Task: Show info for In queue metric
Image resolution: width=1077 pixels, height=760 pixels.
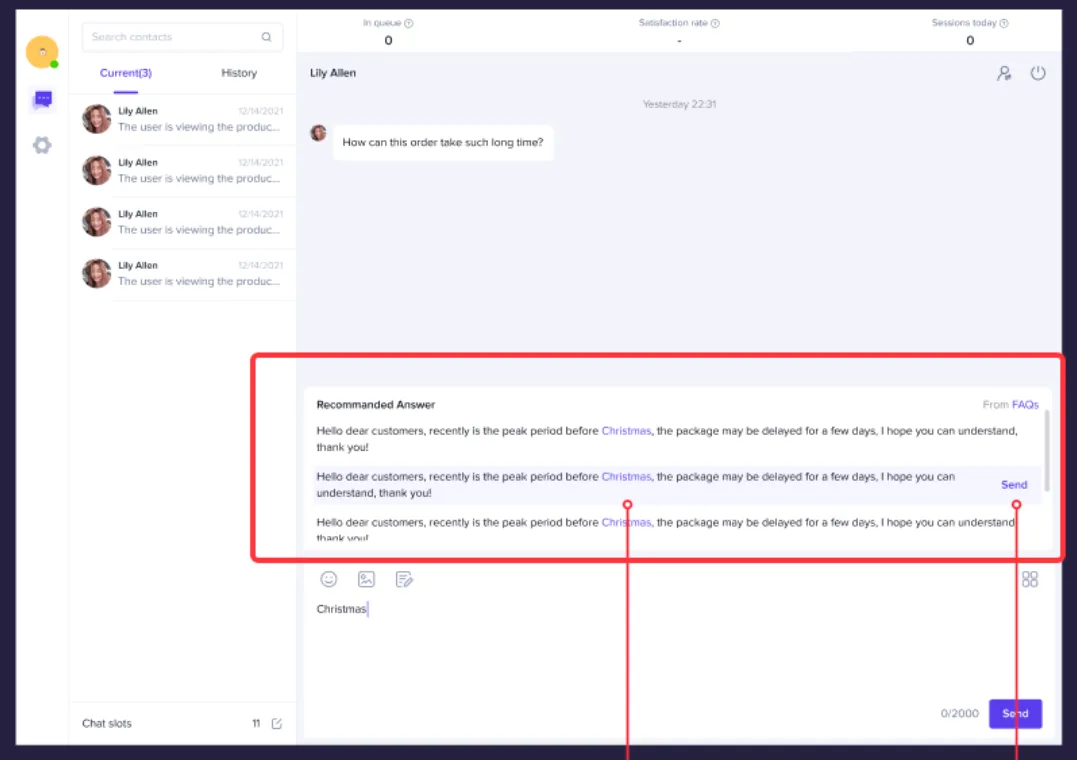Action: (409, 23)
